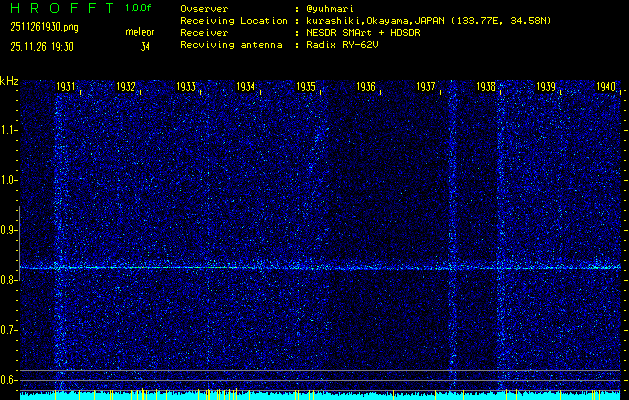Click the meteor count 34
The height and width of the screenshot is (400, 629).
coord(145,47)
